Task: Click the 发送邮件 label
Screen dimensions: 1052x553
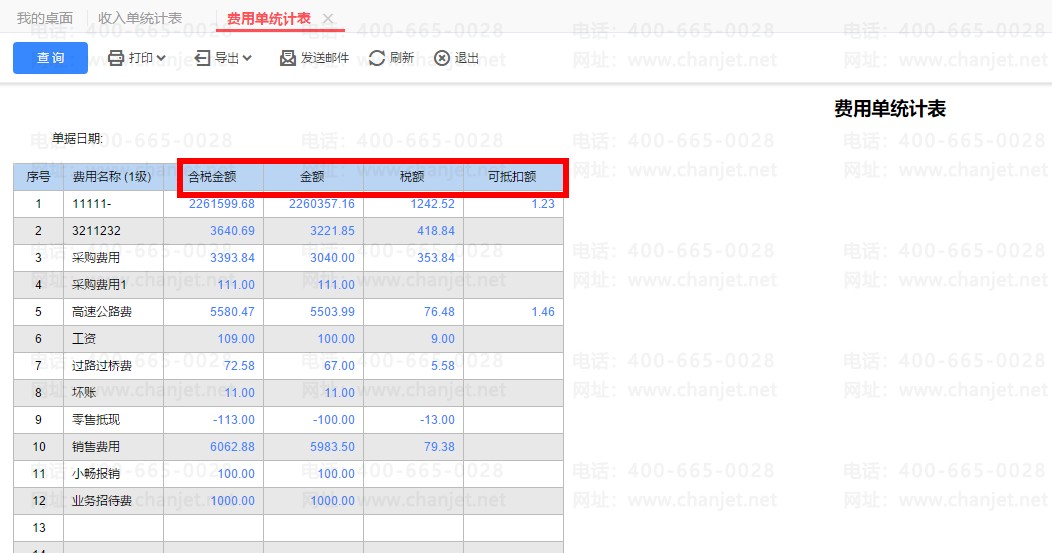Action: [x=325, y=58]
